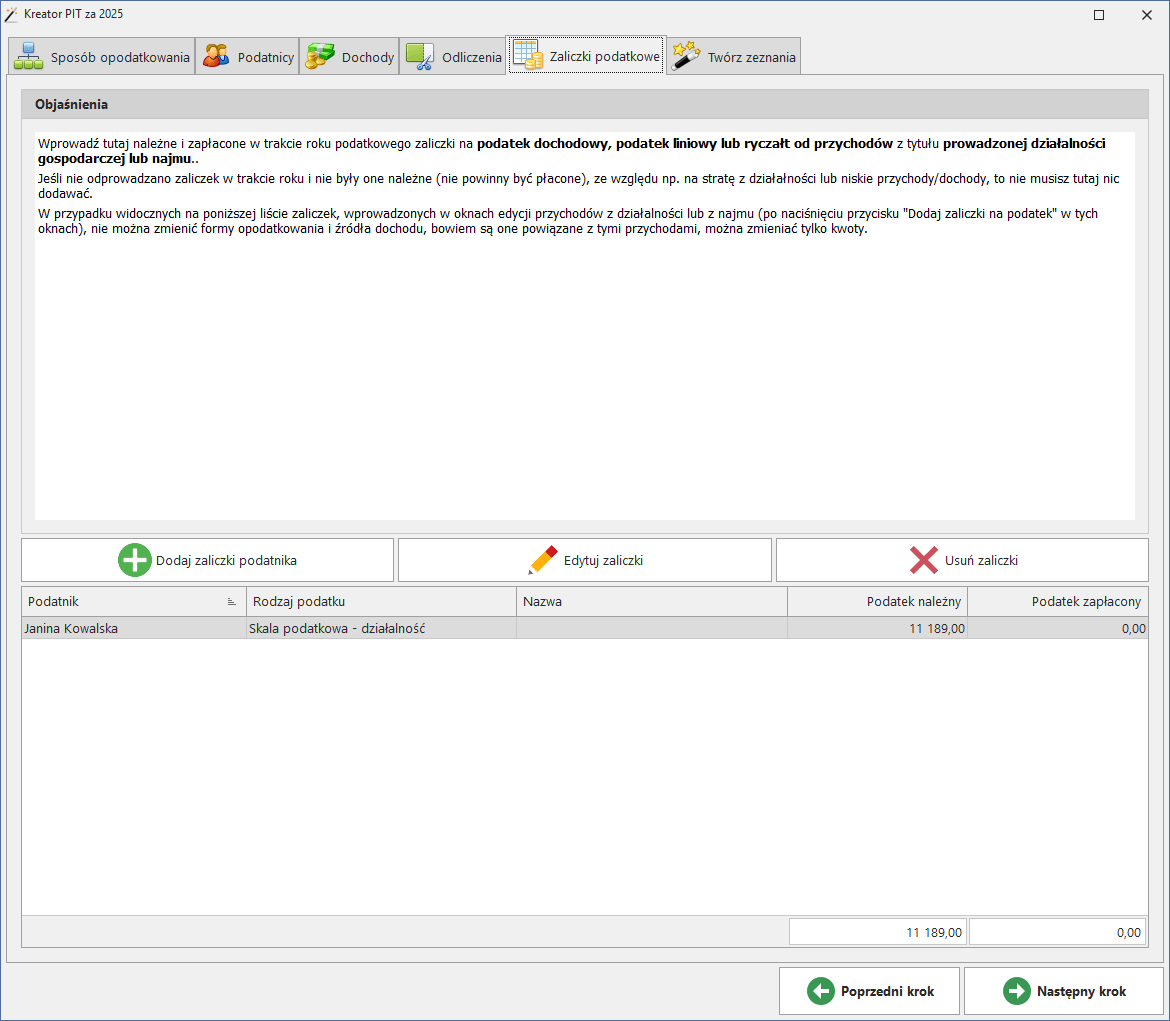The width and height of the screenshot is (1170, 1021).
Task: Close the Kreator PIT za 2025 window
Action: click(x=1147, y=15)
